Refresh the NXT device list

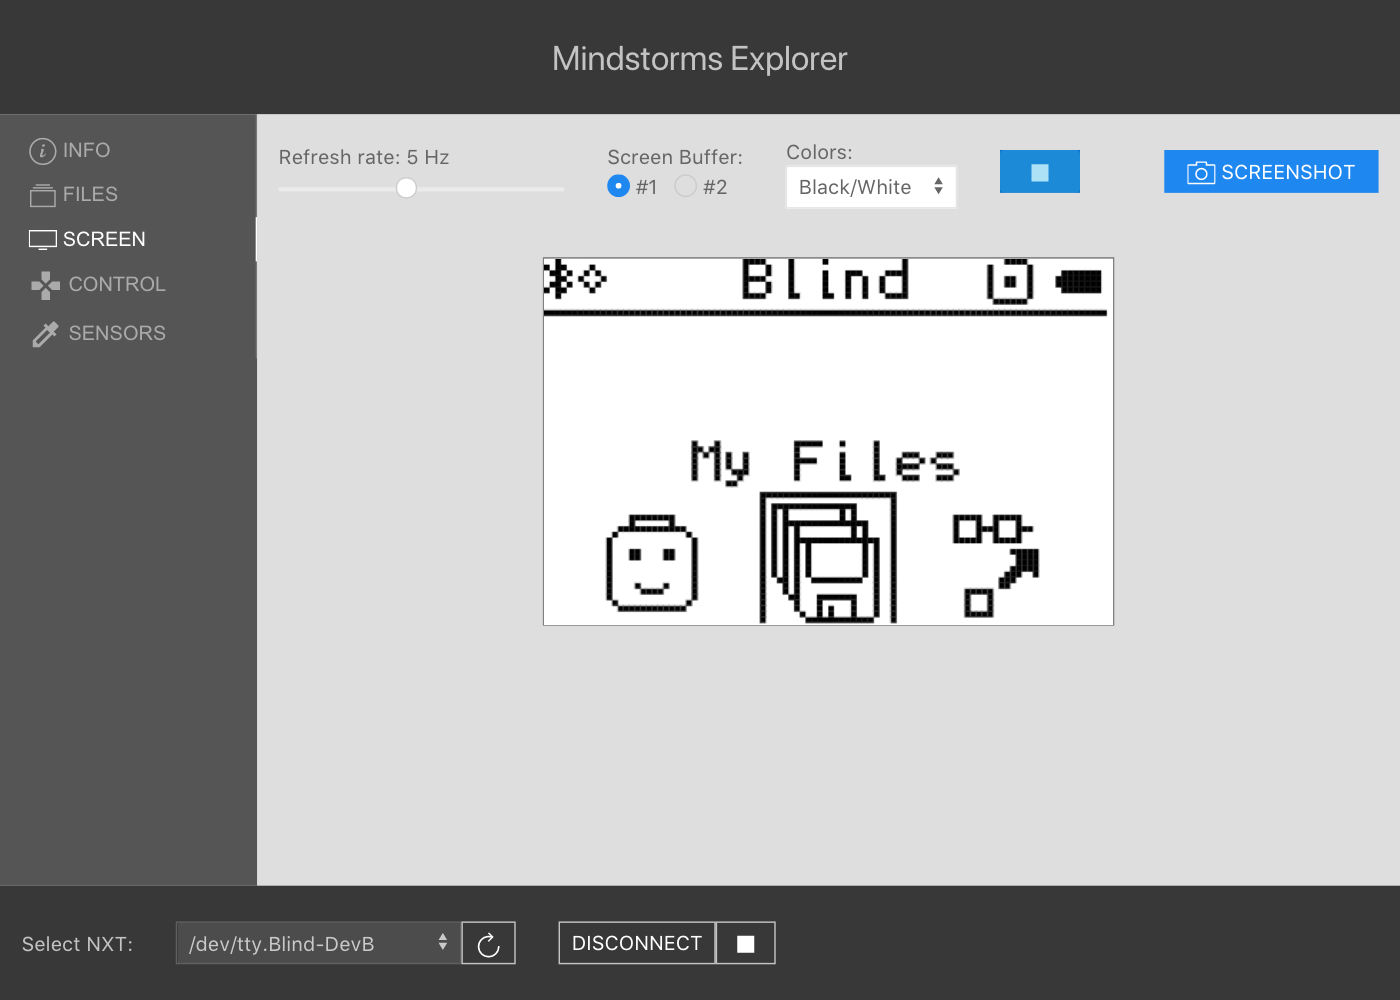(x=489, y=943)
